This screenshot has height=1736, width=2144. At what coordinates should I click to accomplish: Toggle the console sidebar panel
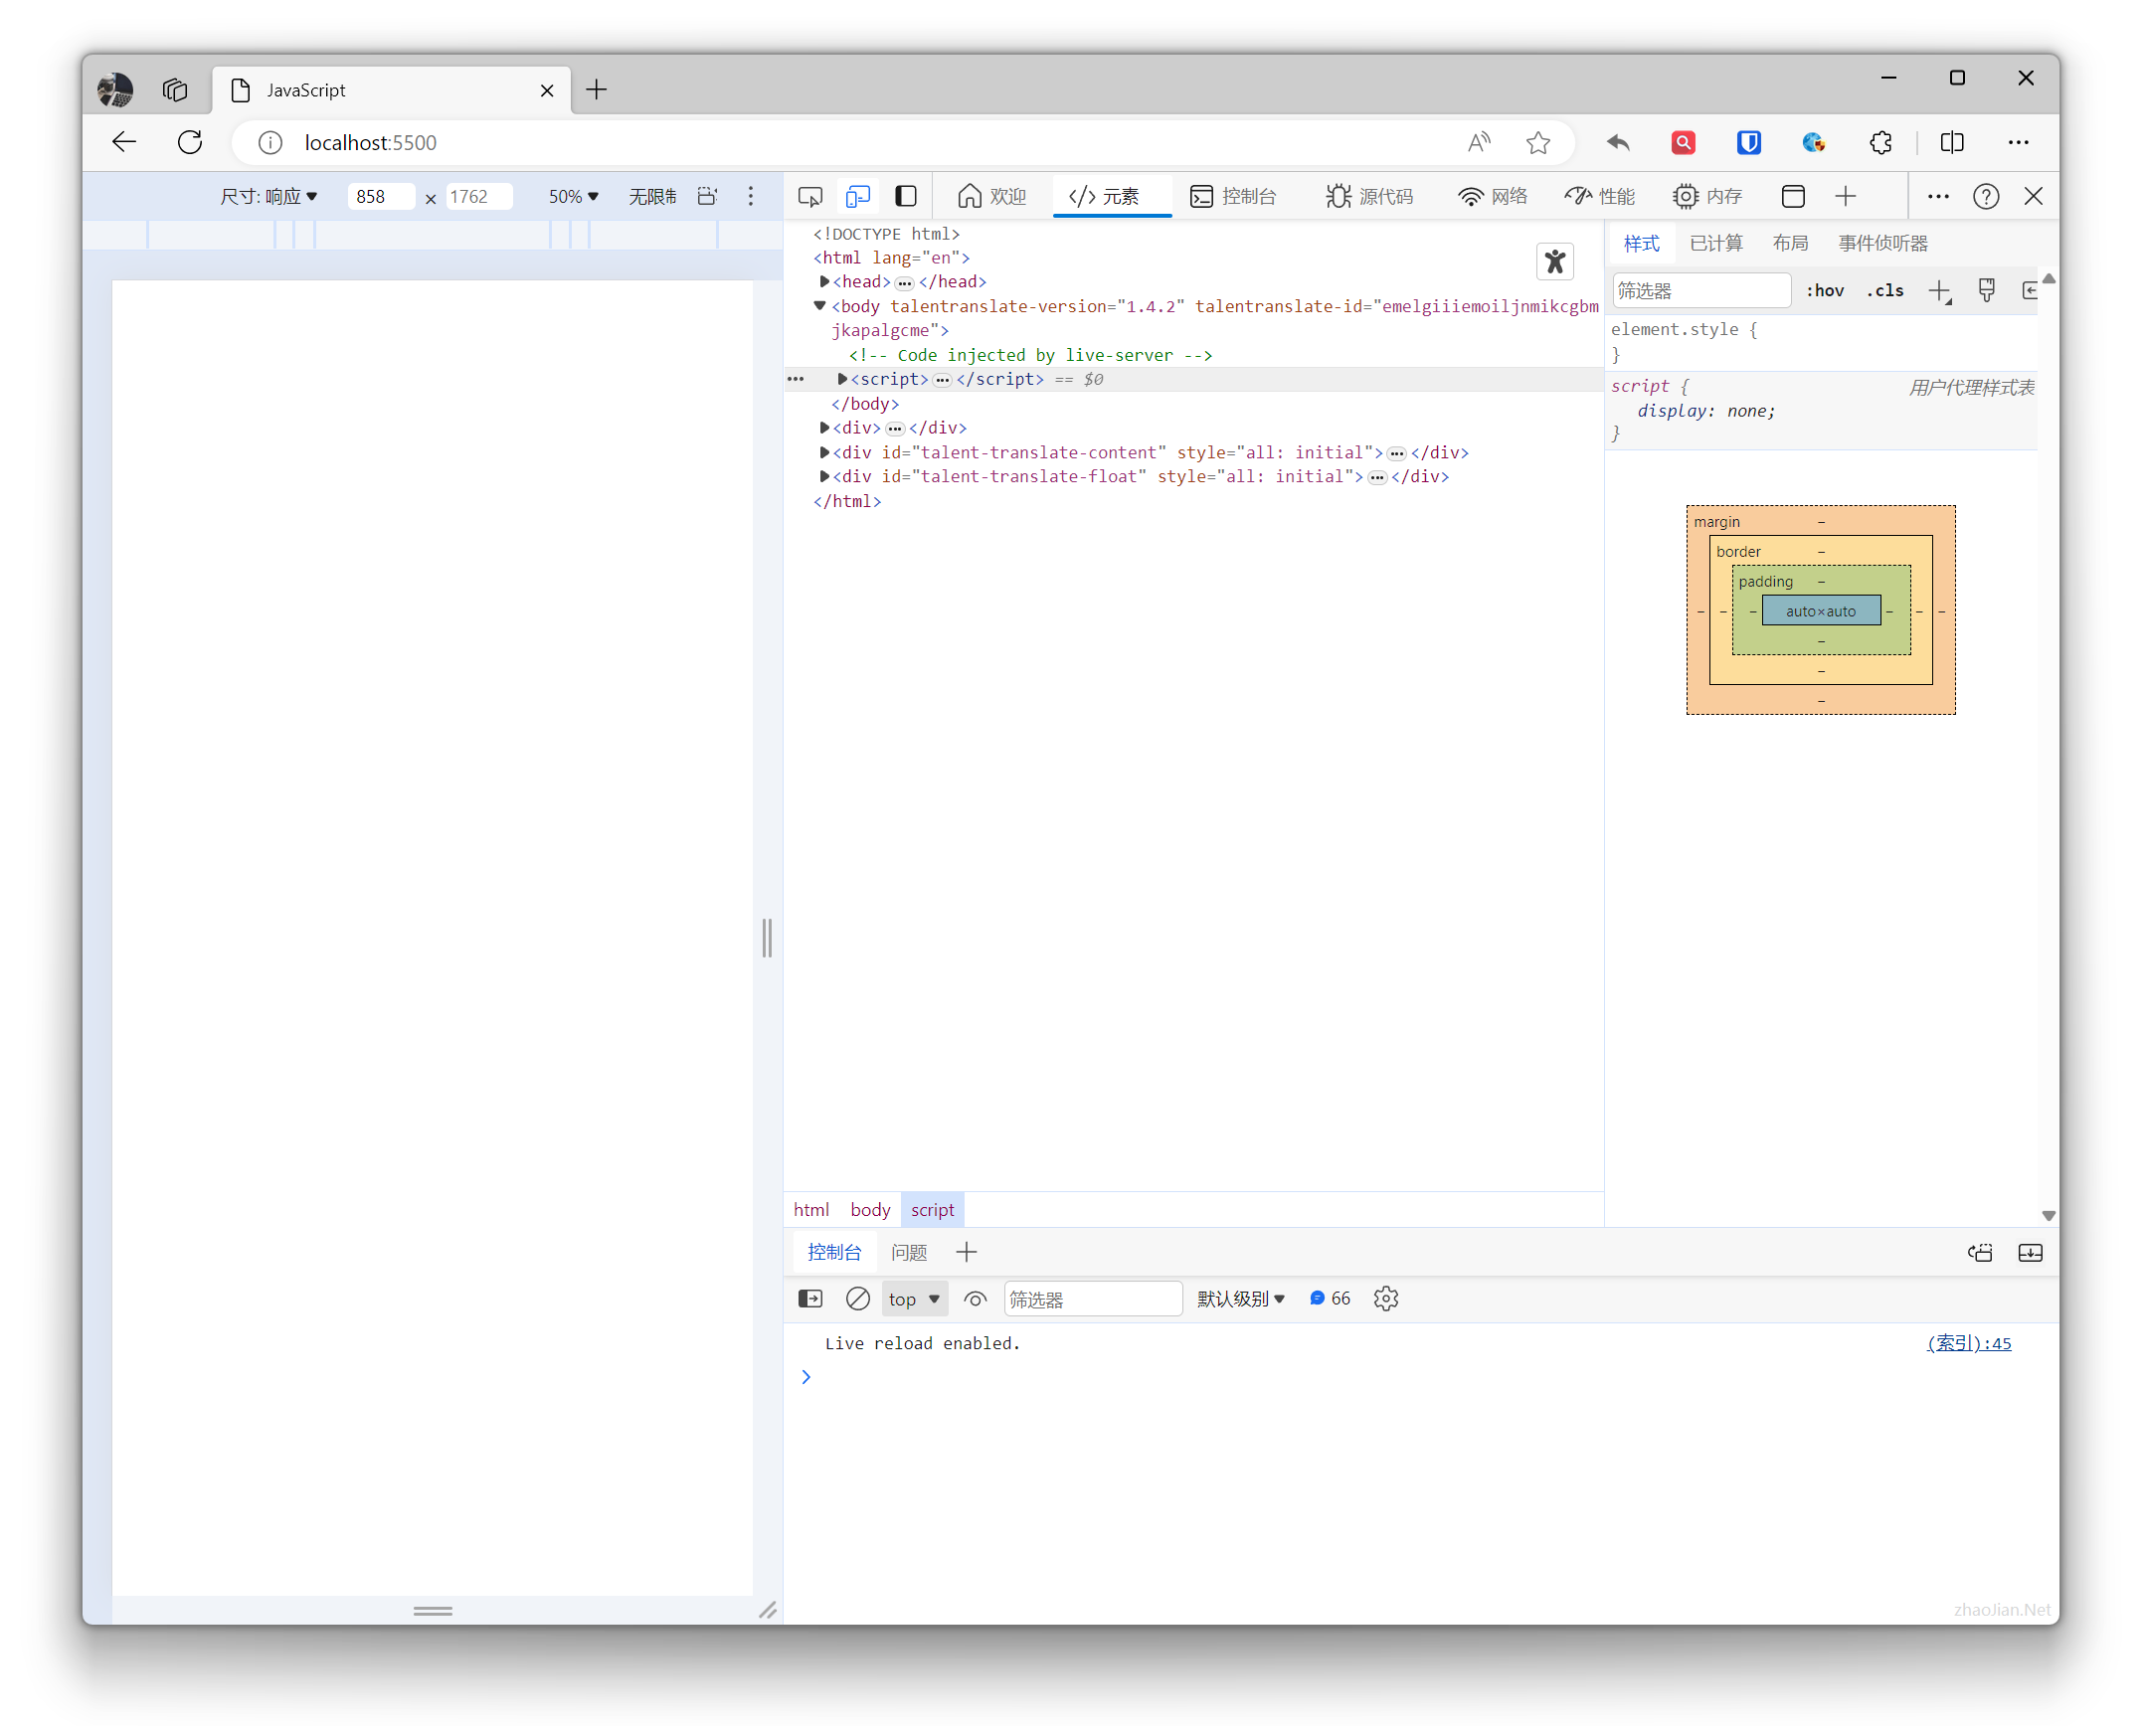pos(810,1298)
